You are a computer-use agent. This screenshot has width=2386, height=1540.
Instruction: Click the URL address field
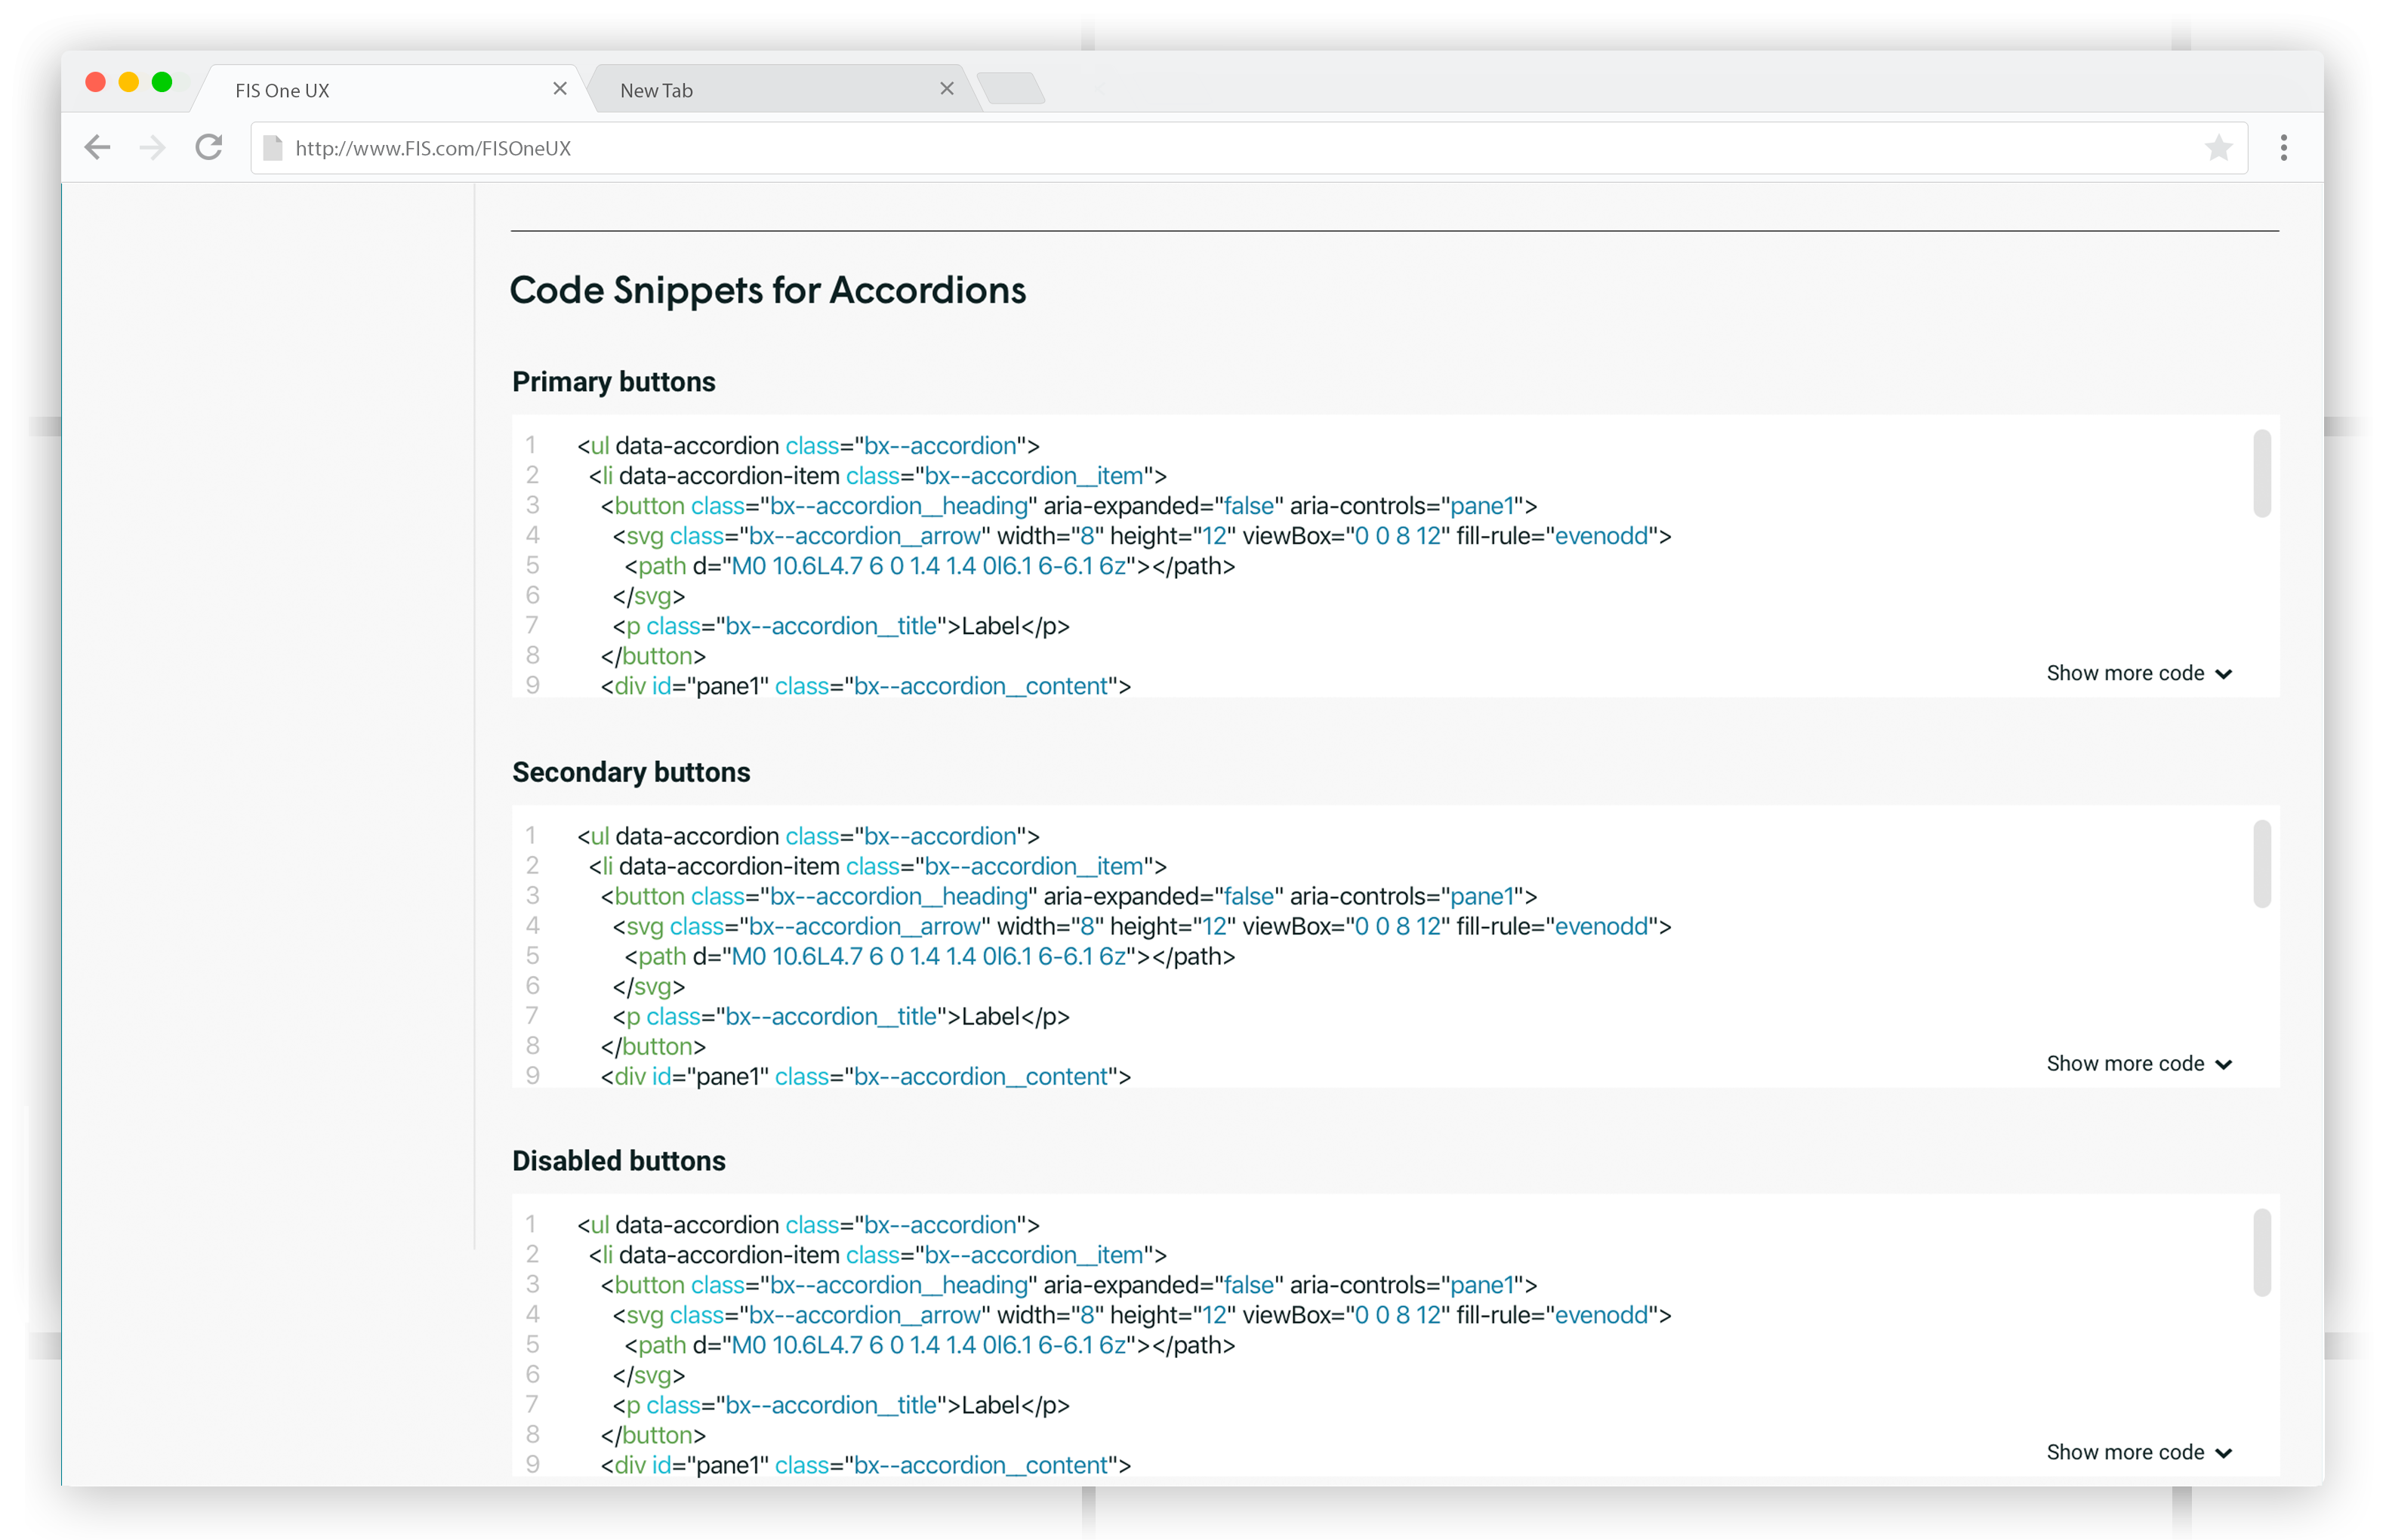pos(1200,148)
